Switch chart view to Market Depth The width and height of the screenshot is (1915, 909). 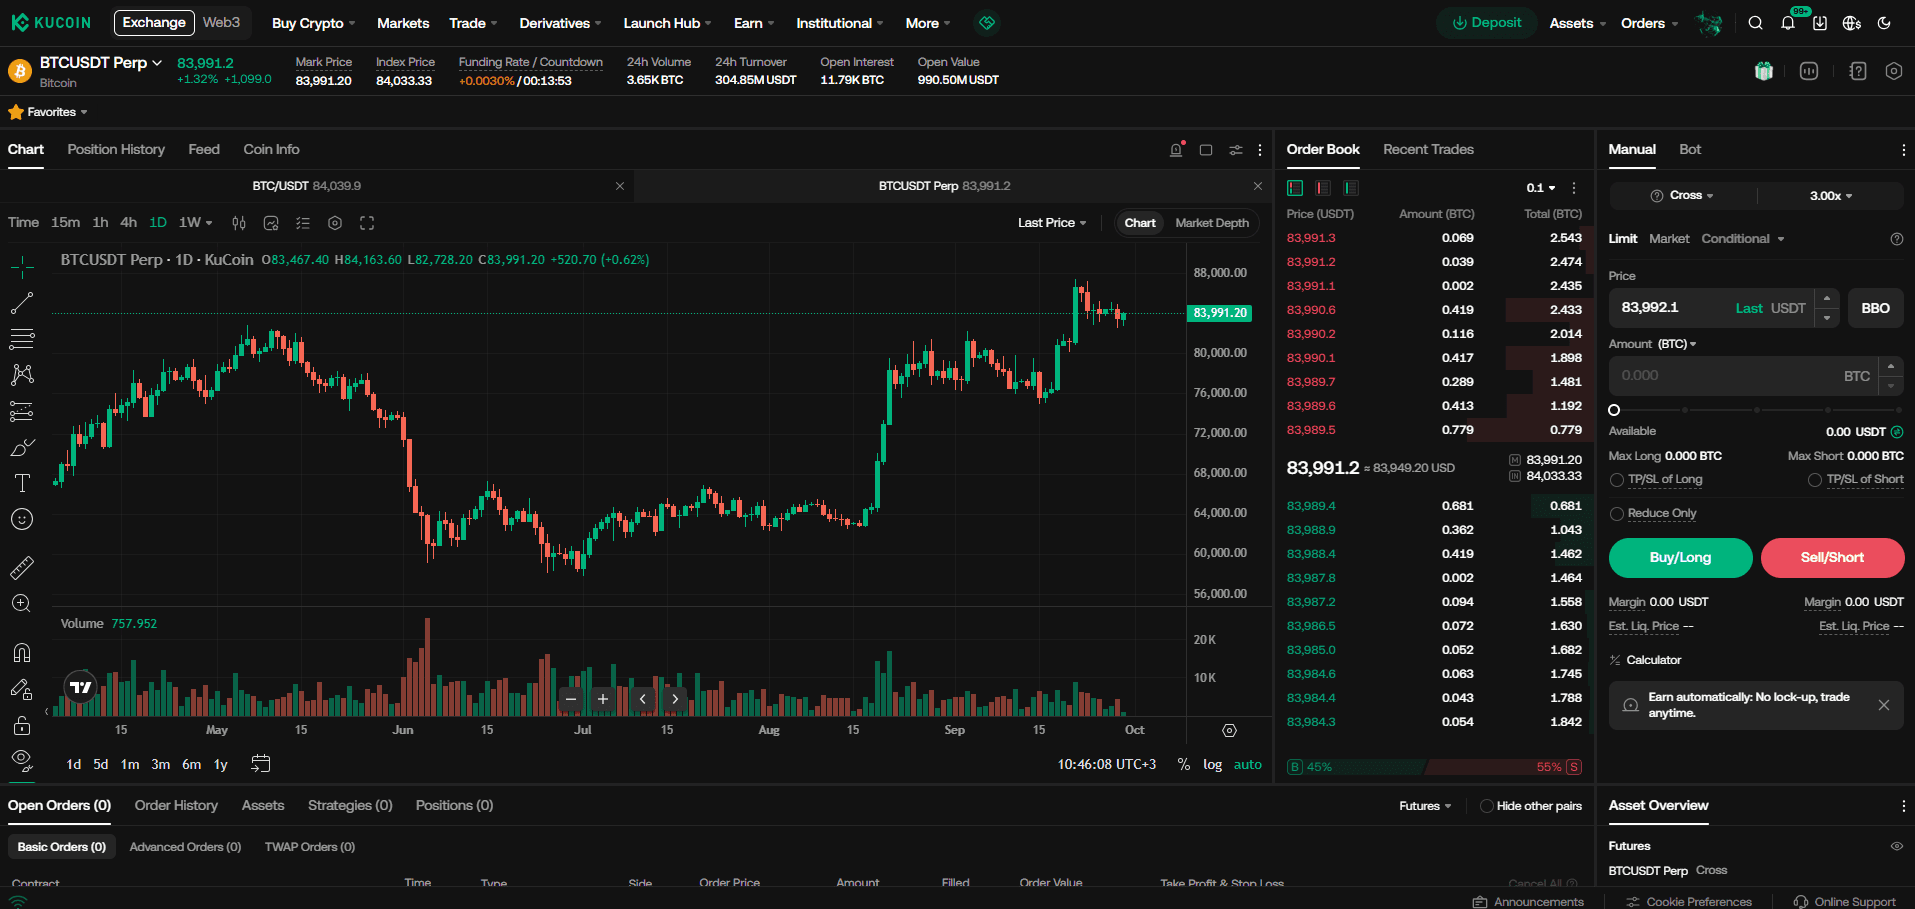[1212, 223]
